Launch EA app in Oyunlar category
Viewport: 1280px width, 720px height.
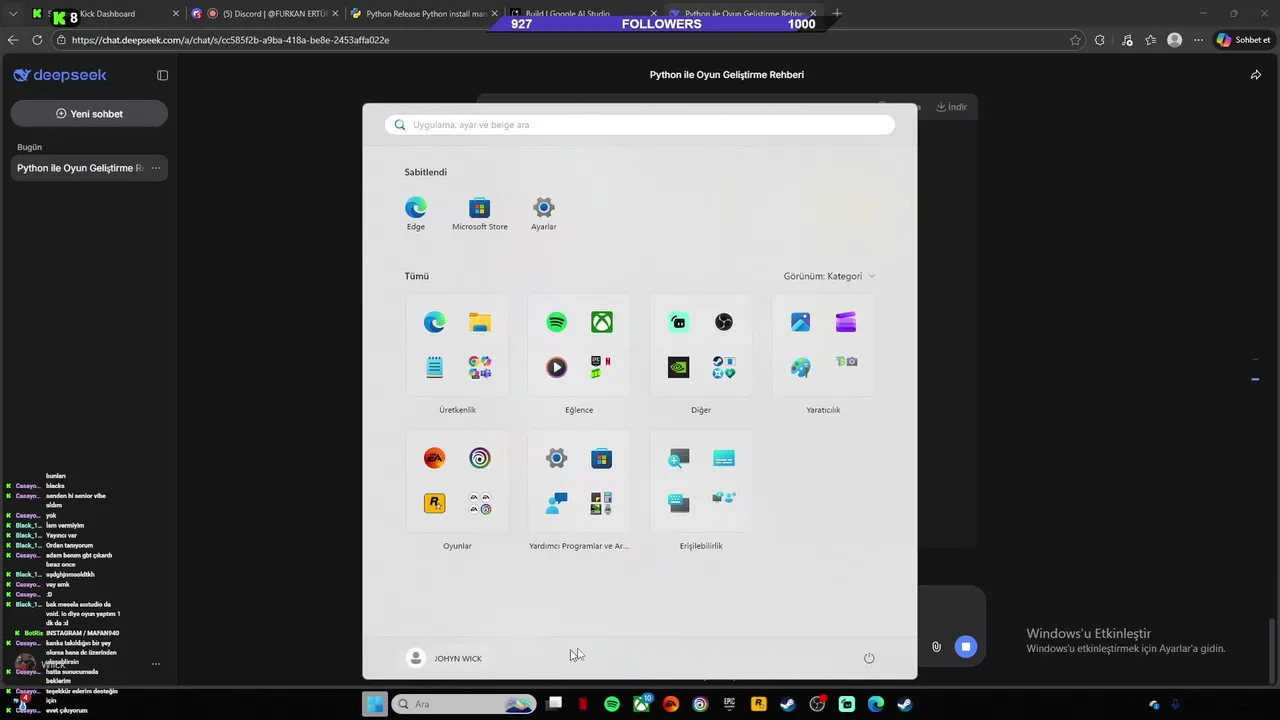[435, 458]
